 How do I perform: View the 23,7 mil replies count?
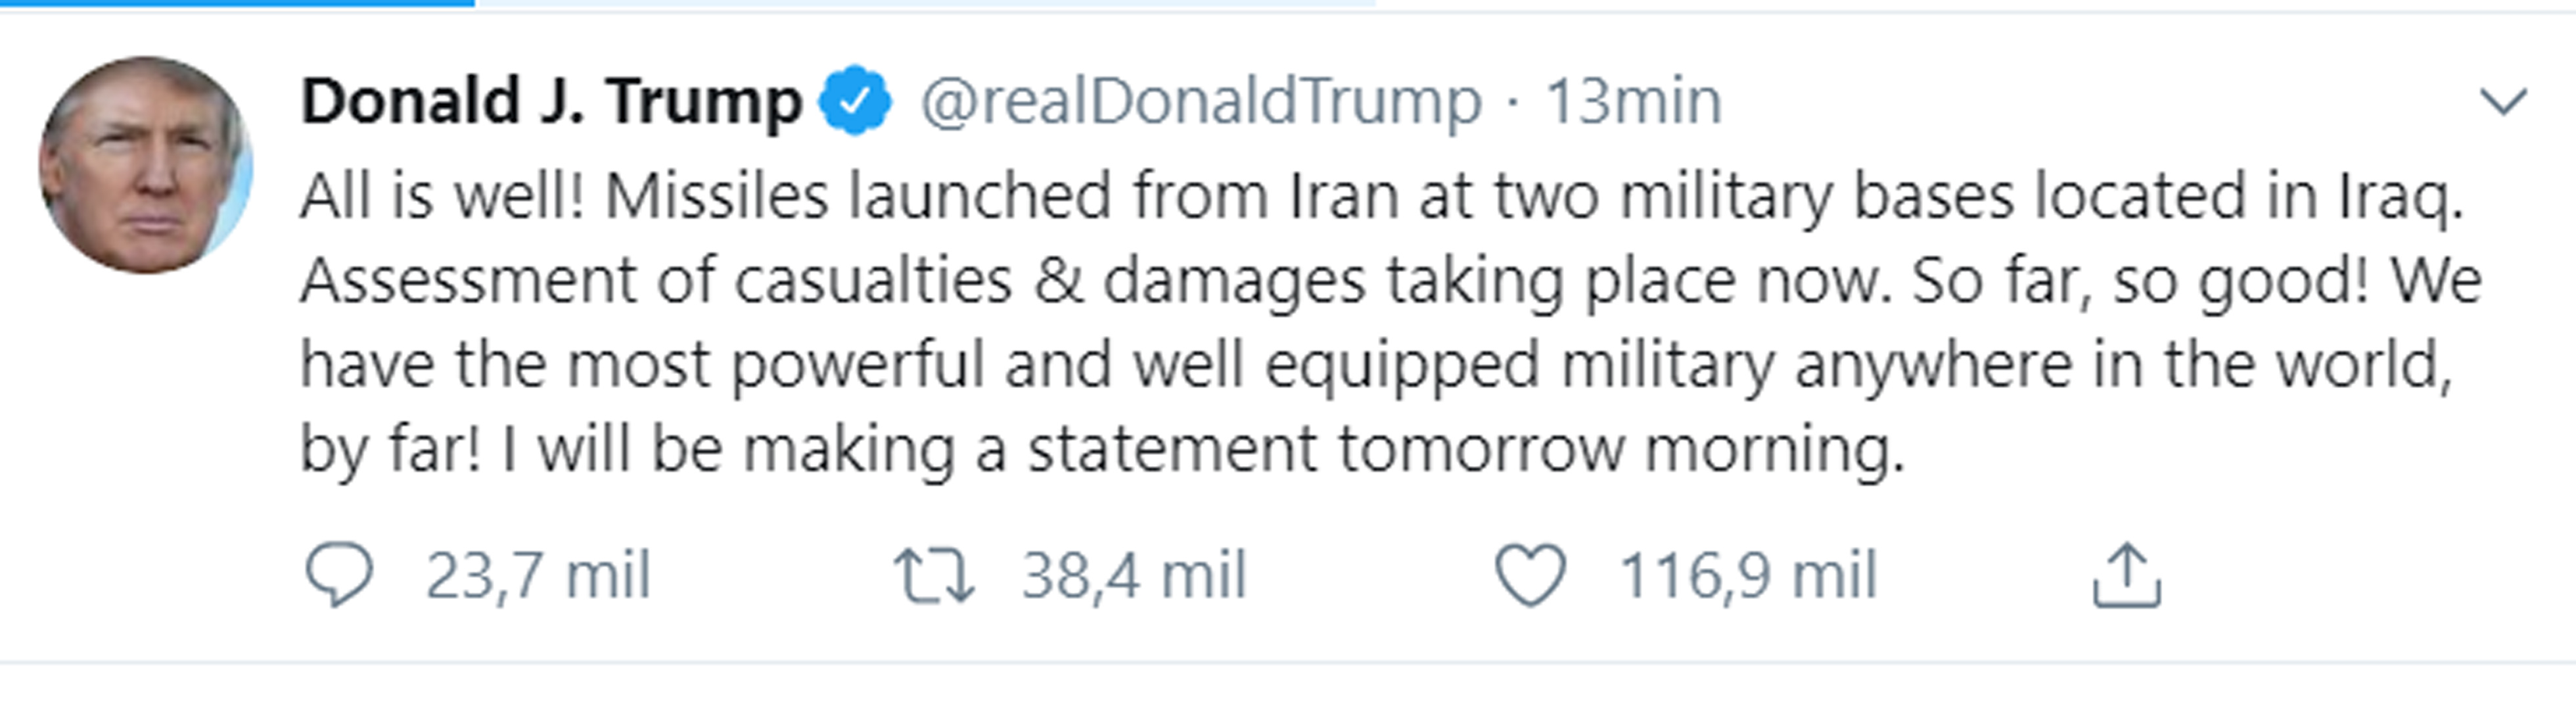[538, 575]
